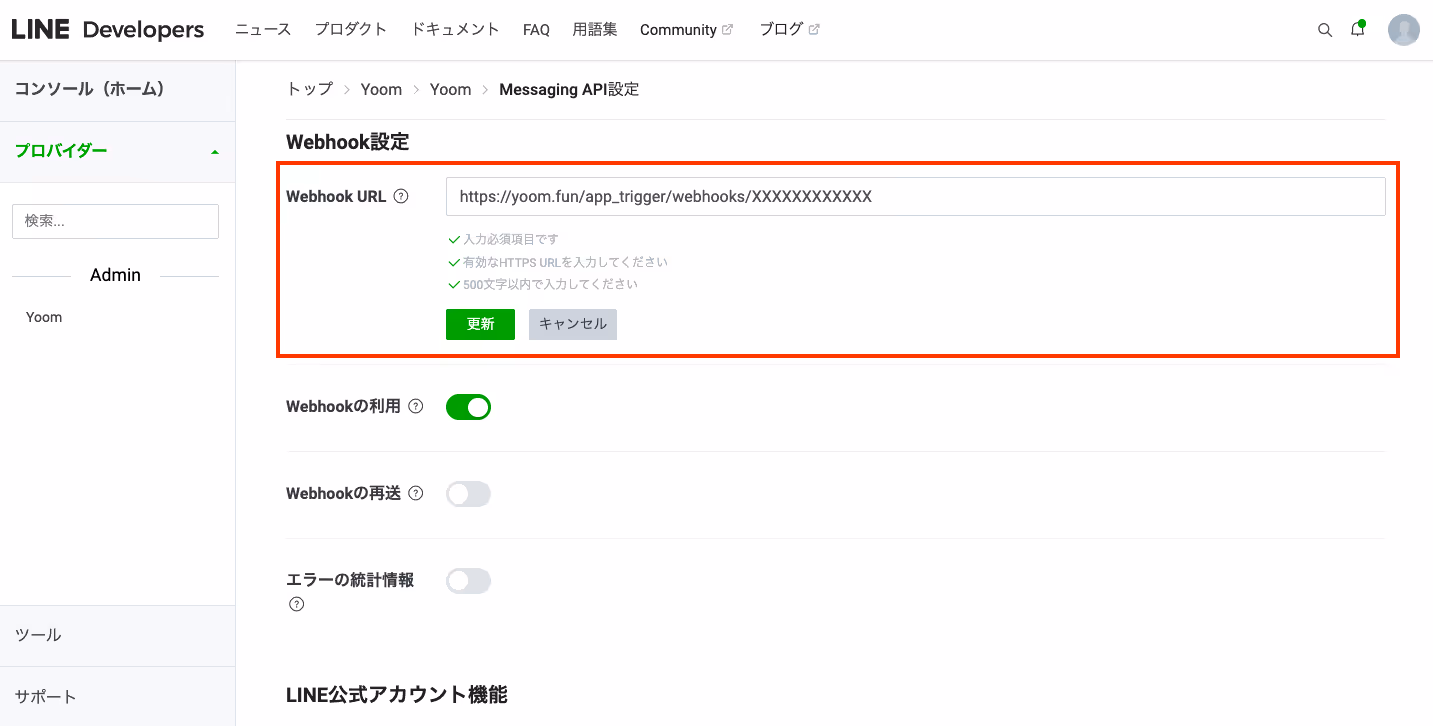Open the FAQ menu item
The image size is (1433, 726).
(536, 30)
